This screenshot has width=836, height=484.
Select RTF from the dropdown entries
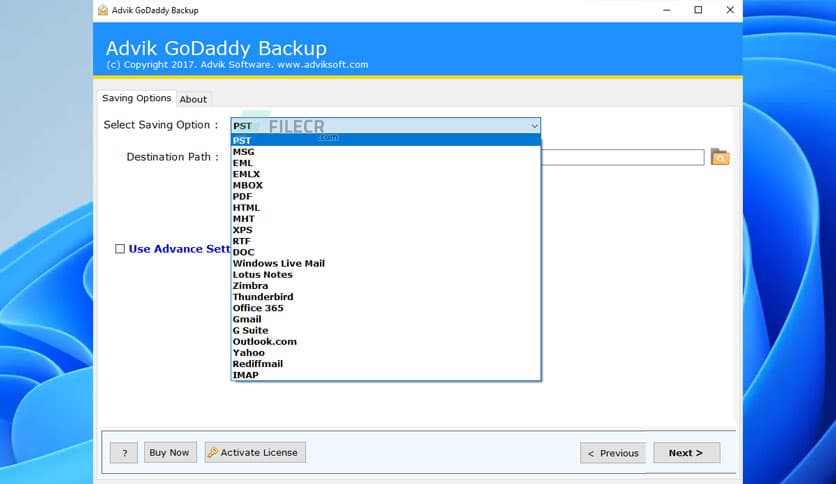point(386,241)
